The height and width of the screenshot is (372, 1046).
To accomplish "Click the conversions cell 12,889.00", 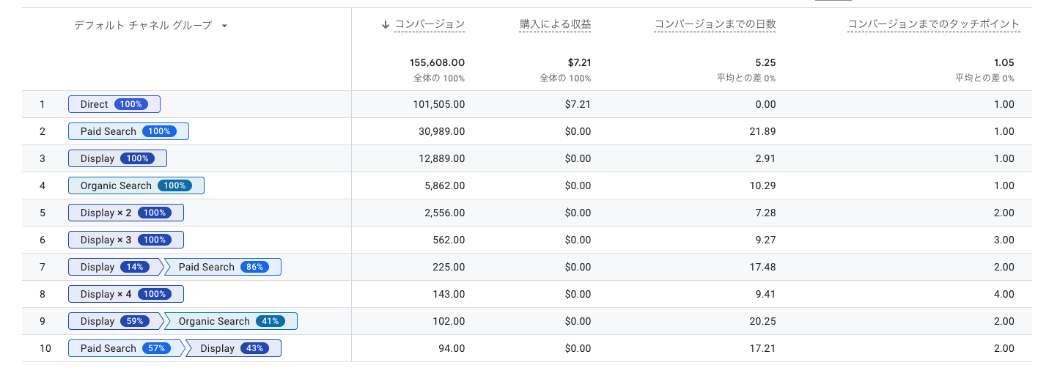I will [x=441, y=159].
